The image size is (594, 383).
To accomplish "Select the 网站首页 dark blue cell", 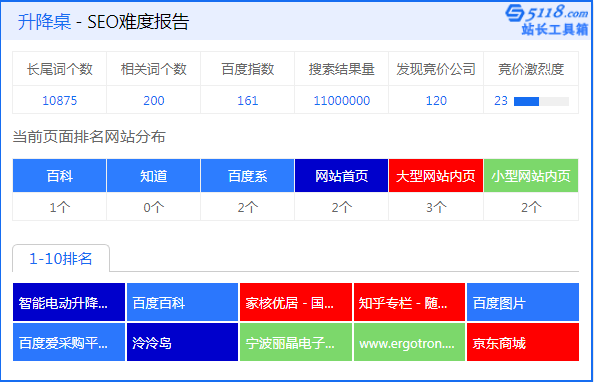I will tap(342, 176).
